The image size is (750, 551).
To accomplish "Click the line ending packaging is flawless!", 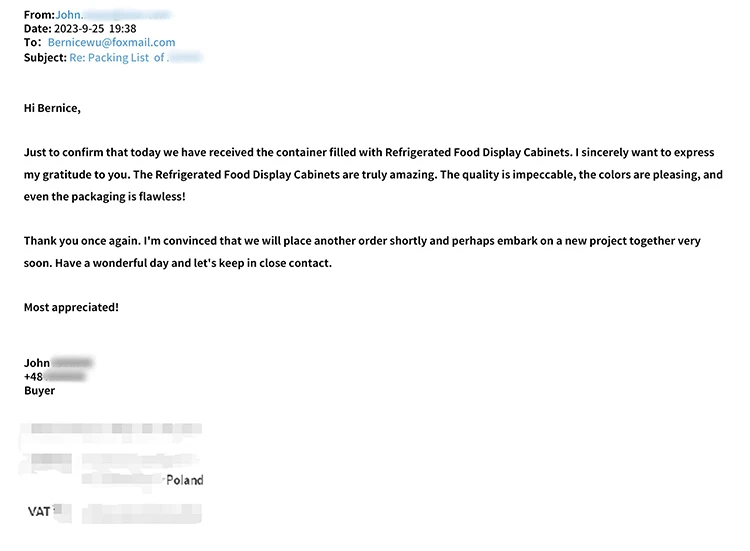I will (x=104, y=196).
